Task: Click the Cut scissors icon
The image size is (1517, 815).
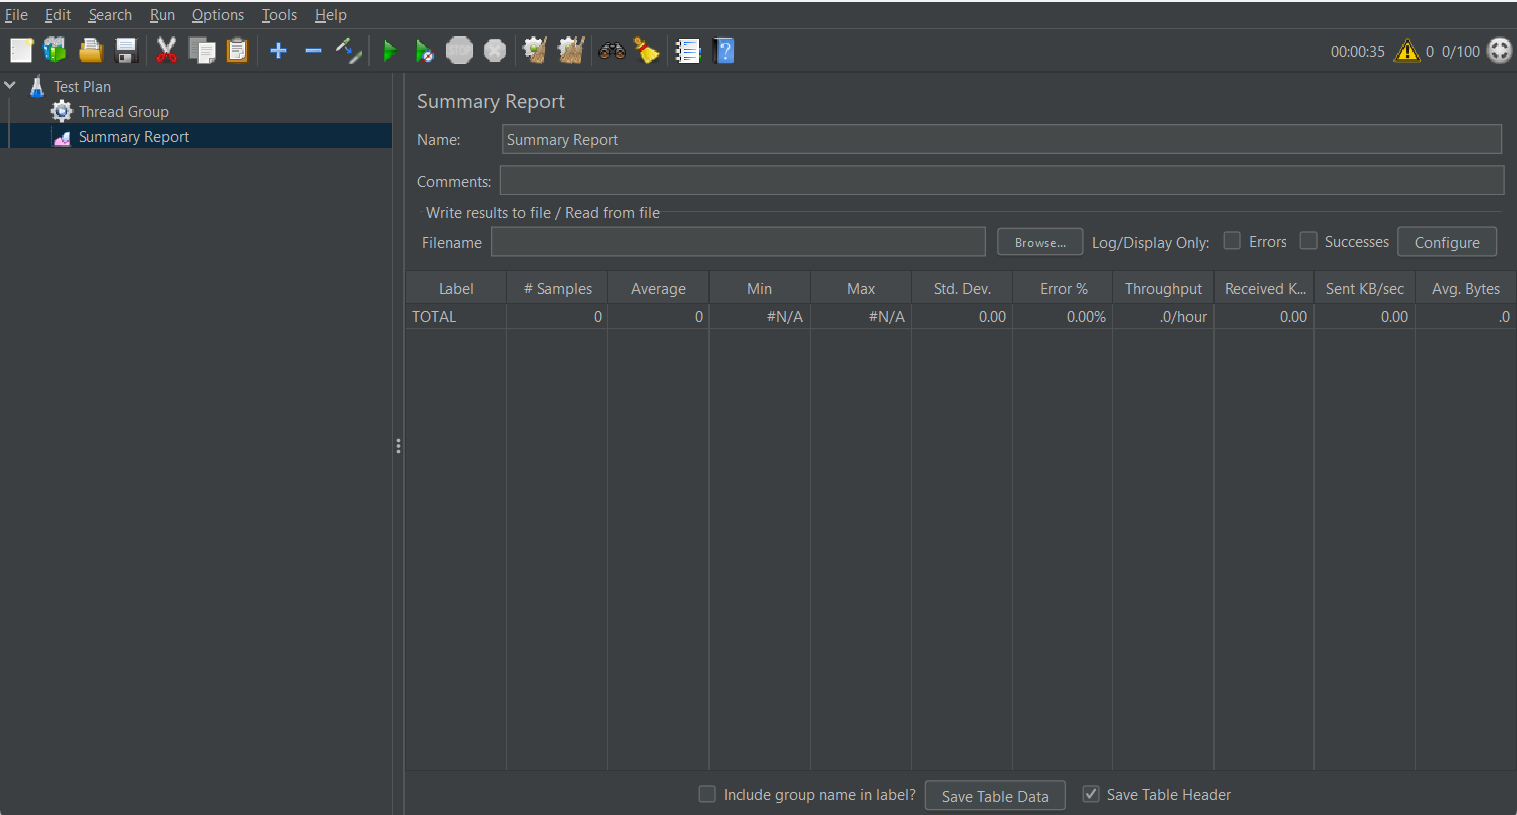Action: click(x=166, y=50)
